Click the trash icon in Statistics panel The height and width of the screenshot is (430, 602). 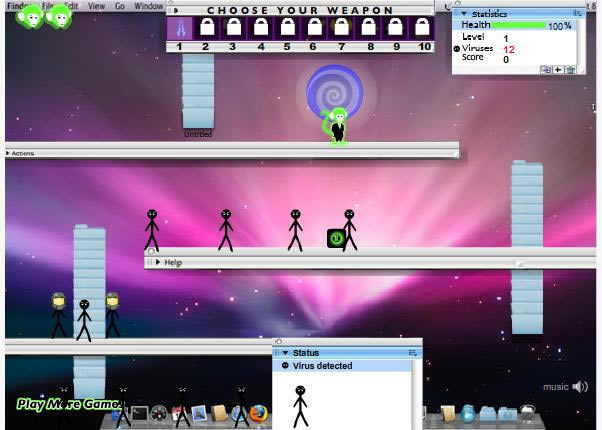(571, 69)
